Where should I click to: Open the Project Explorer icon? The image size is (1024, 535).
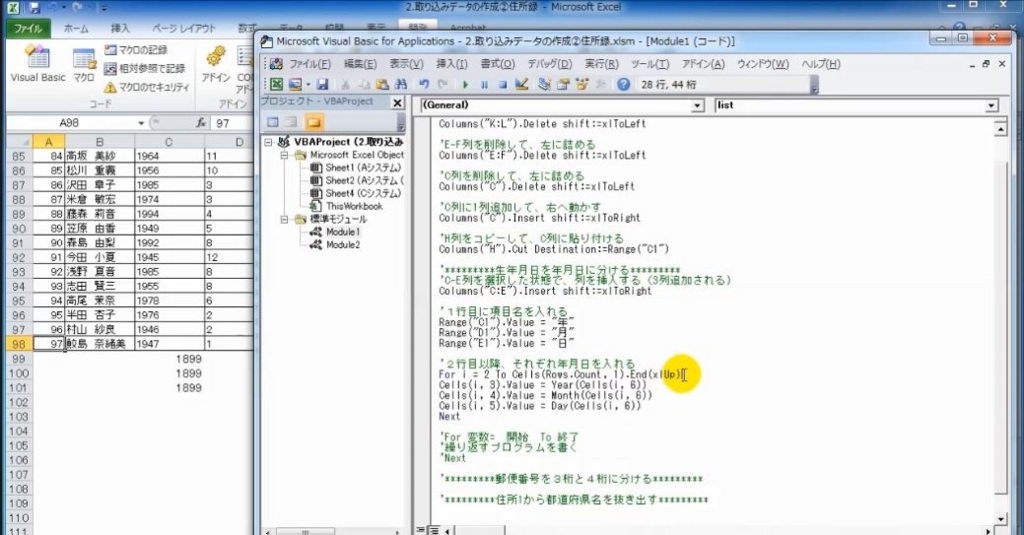tap(544, 84)
